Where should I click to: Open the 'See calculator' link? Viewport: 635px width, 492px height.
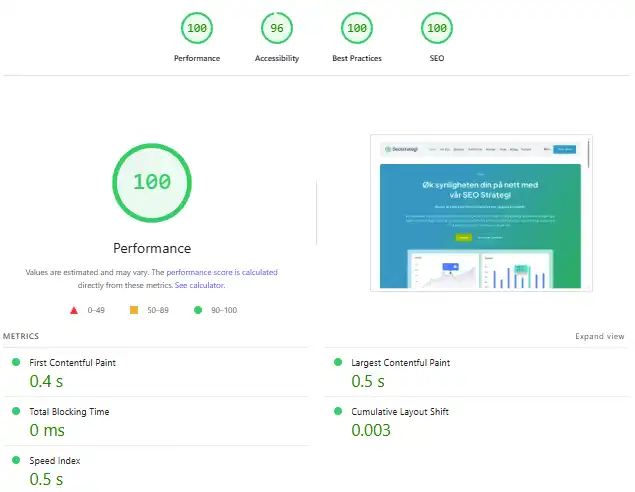tap(199, 285)
